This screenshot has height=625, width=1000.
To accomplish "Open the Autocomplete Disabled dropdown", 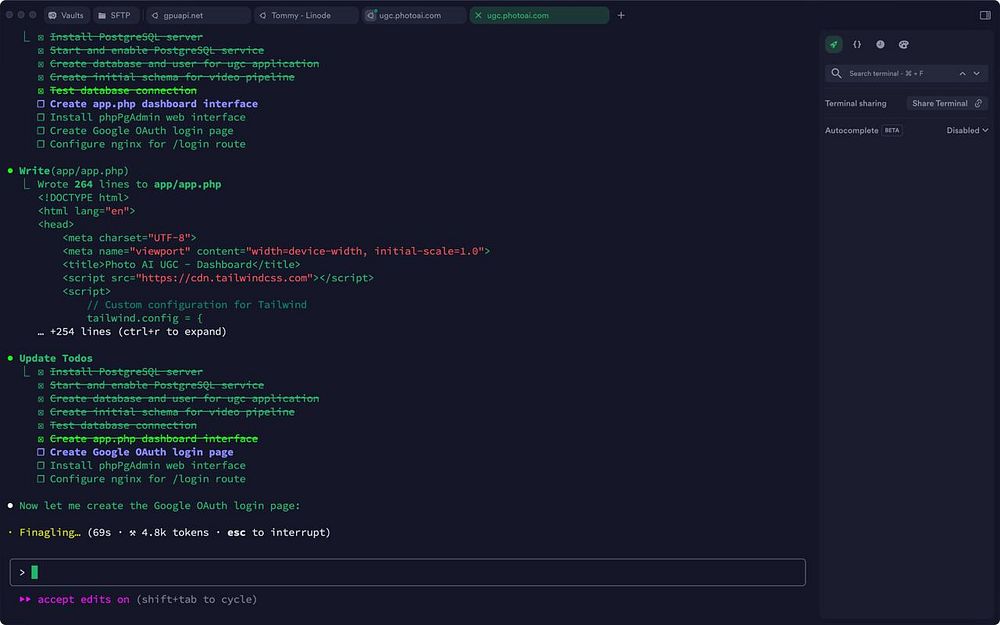I will 967,130.
